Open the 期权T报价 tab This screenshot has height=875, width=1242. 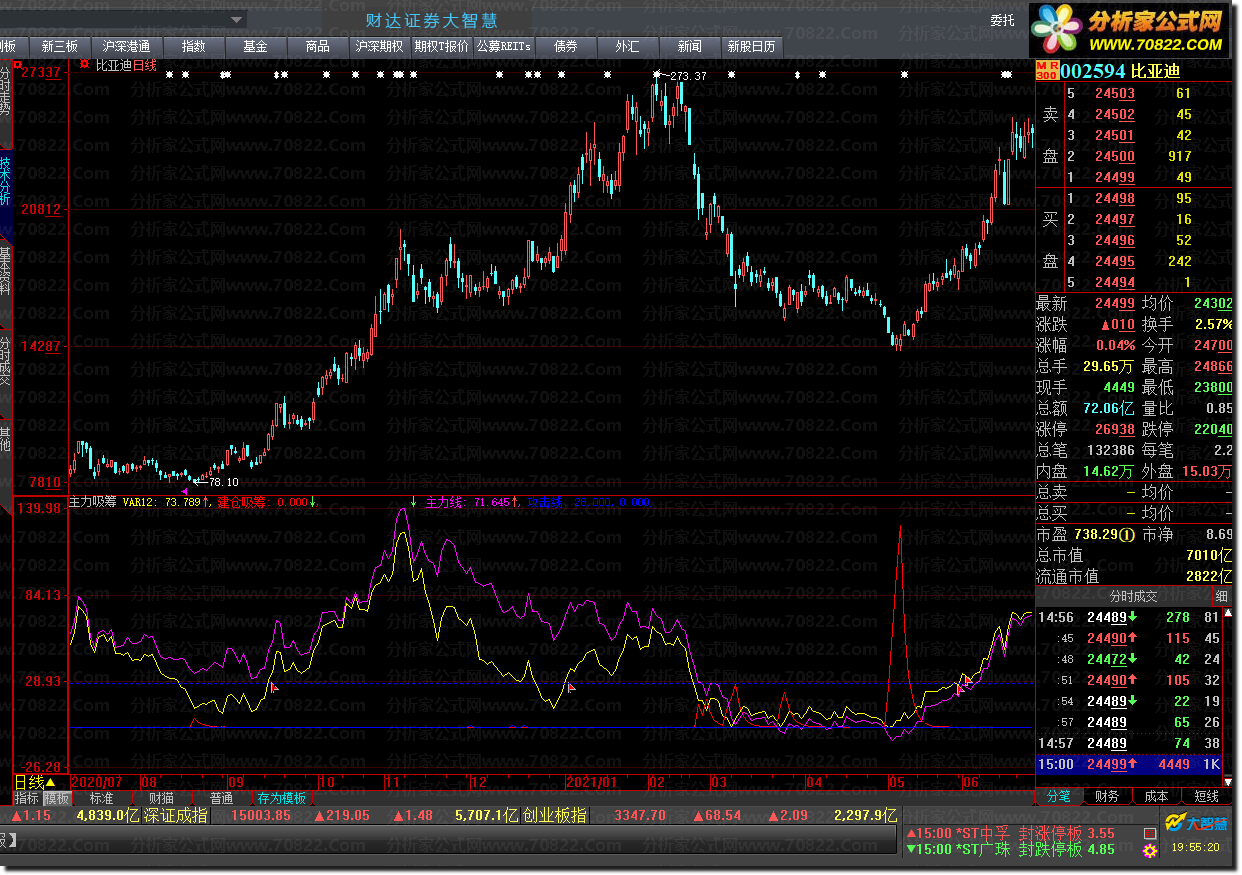[442, 46]
